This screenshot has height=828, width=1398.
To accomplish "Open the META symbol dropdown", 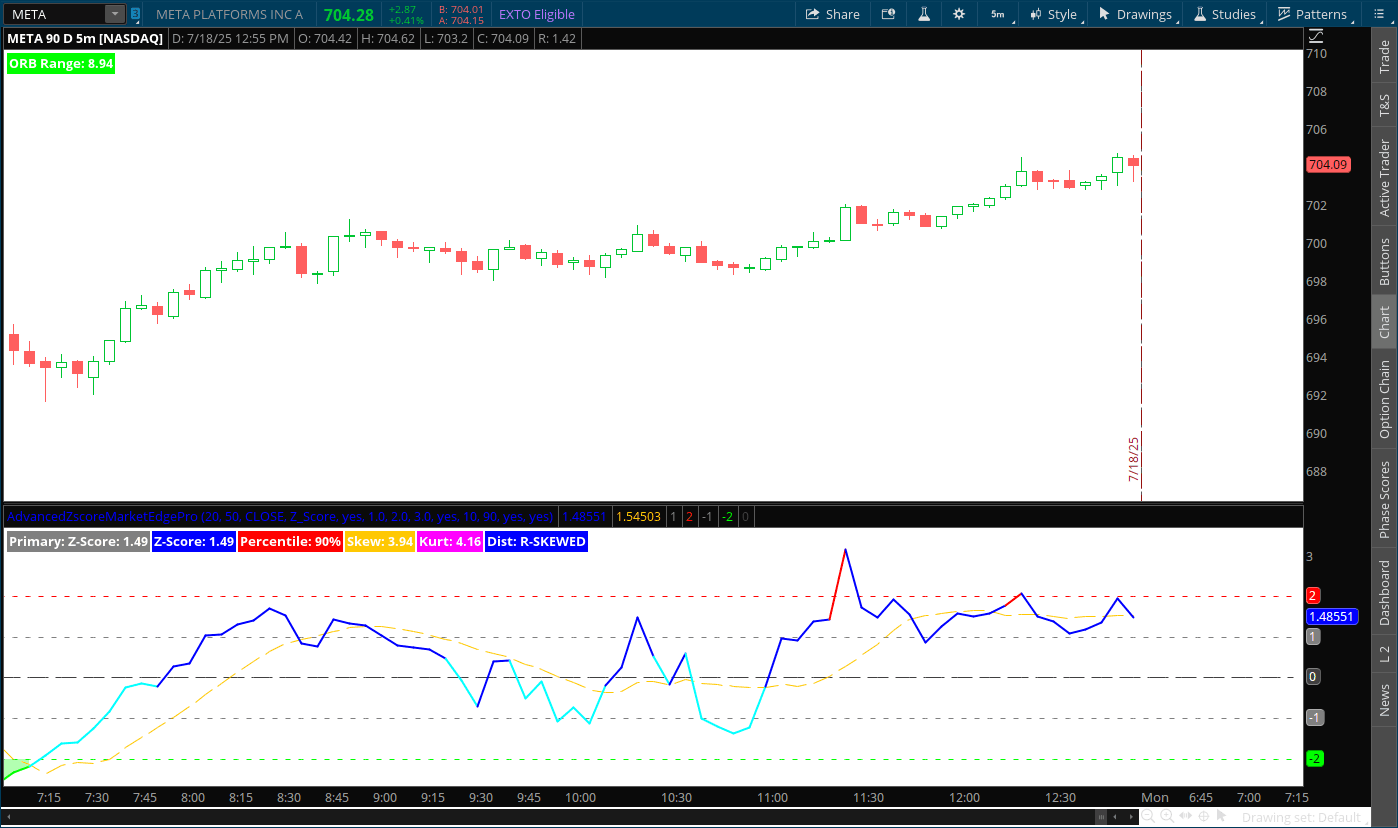I will click(x=113, y=14).
